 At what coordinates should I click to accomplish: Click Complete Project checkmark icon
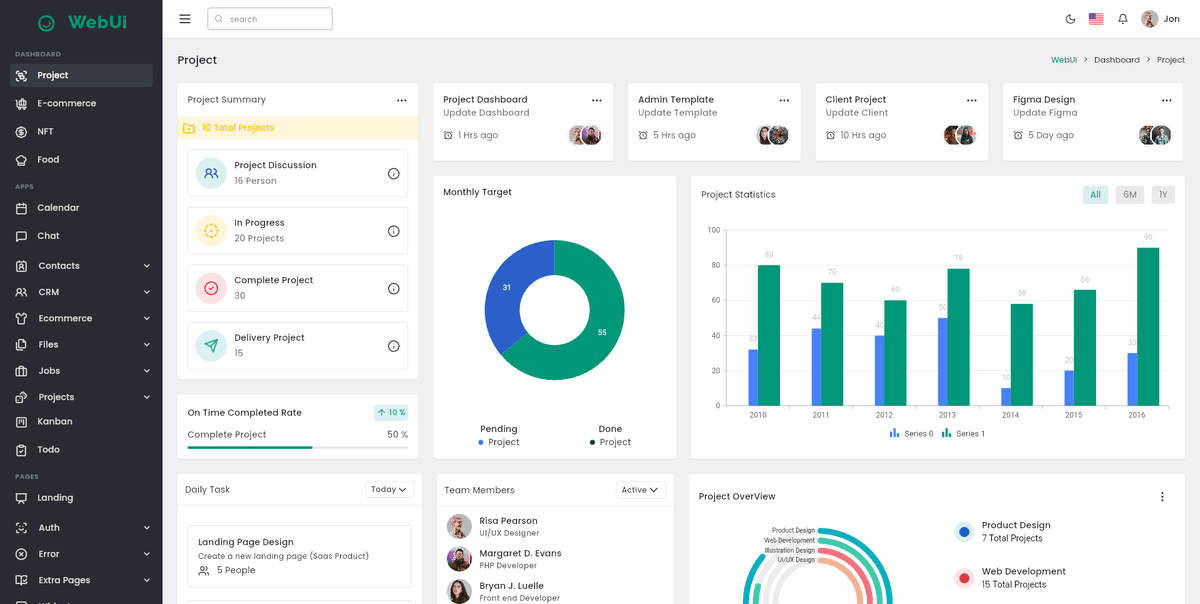click(211, 288)
